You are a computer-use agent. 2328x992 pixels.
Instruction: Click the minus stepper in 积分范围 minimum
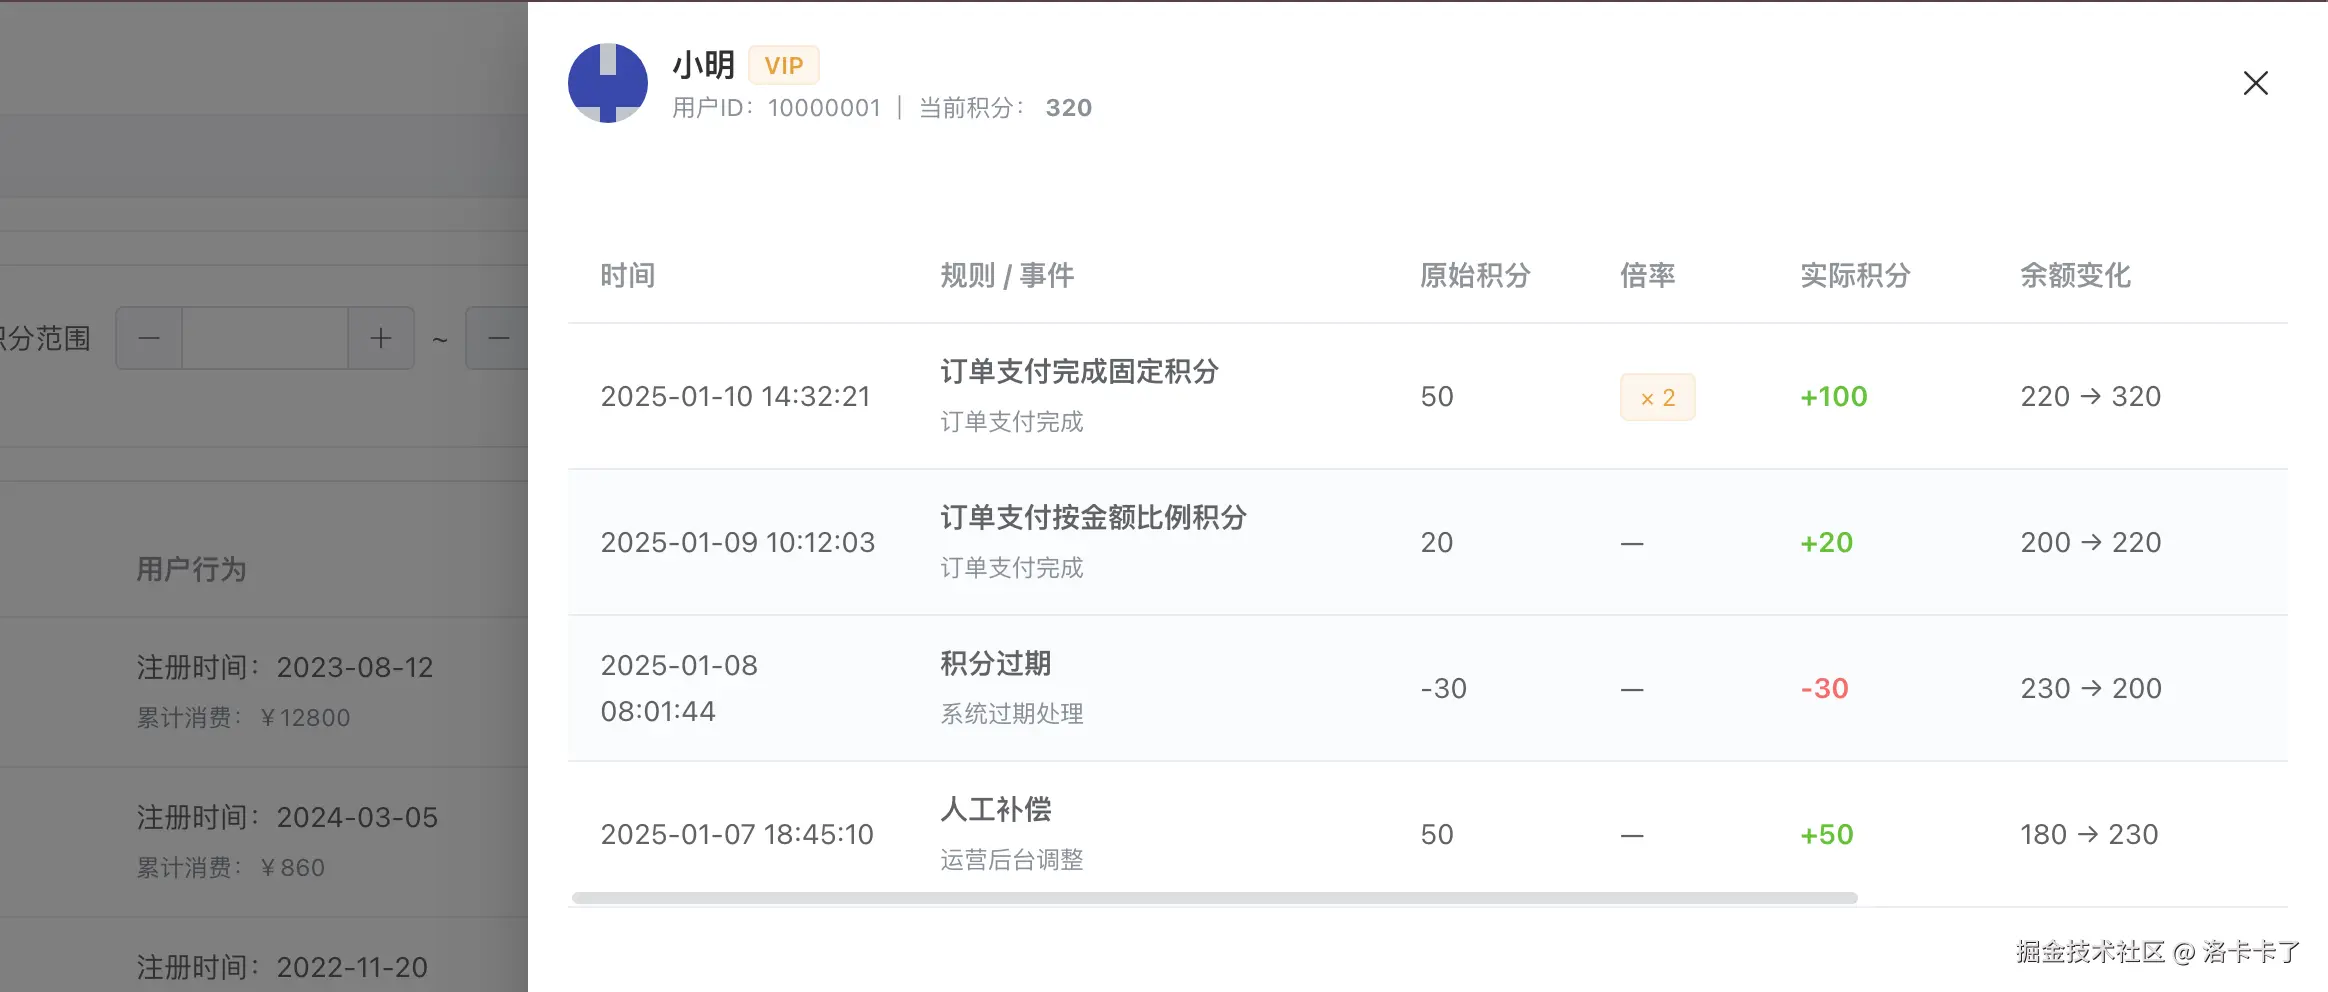click(x=149, y=338)
